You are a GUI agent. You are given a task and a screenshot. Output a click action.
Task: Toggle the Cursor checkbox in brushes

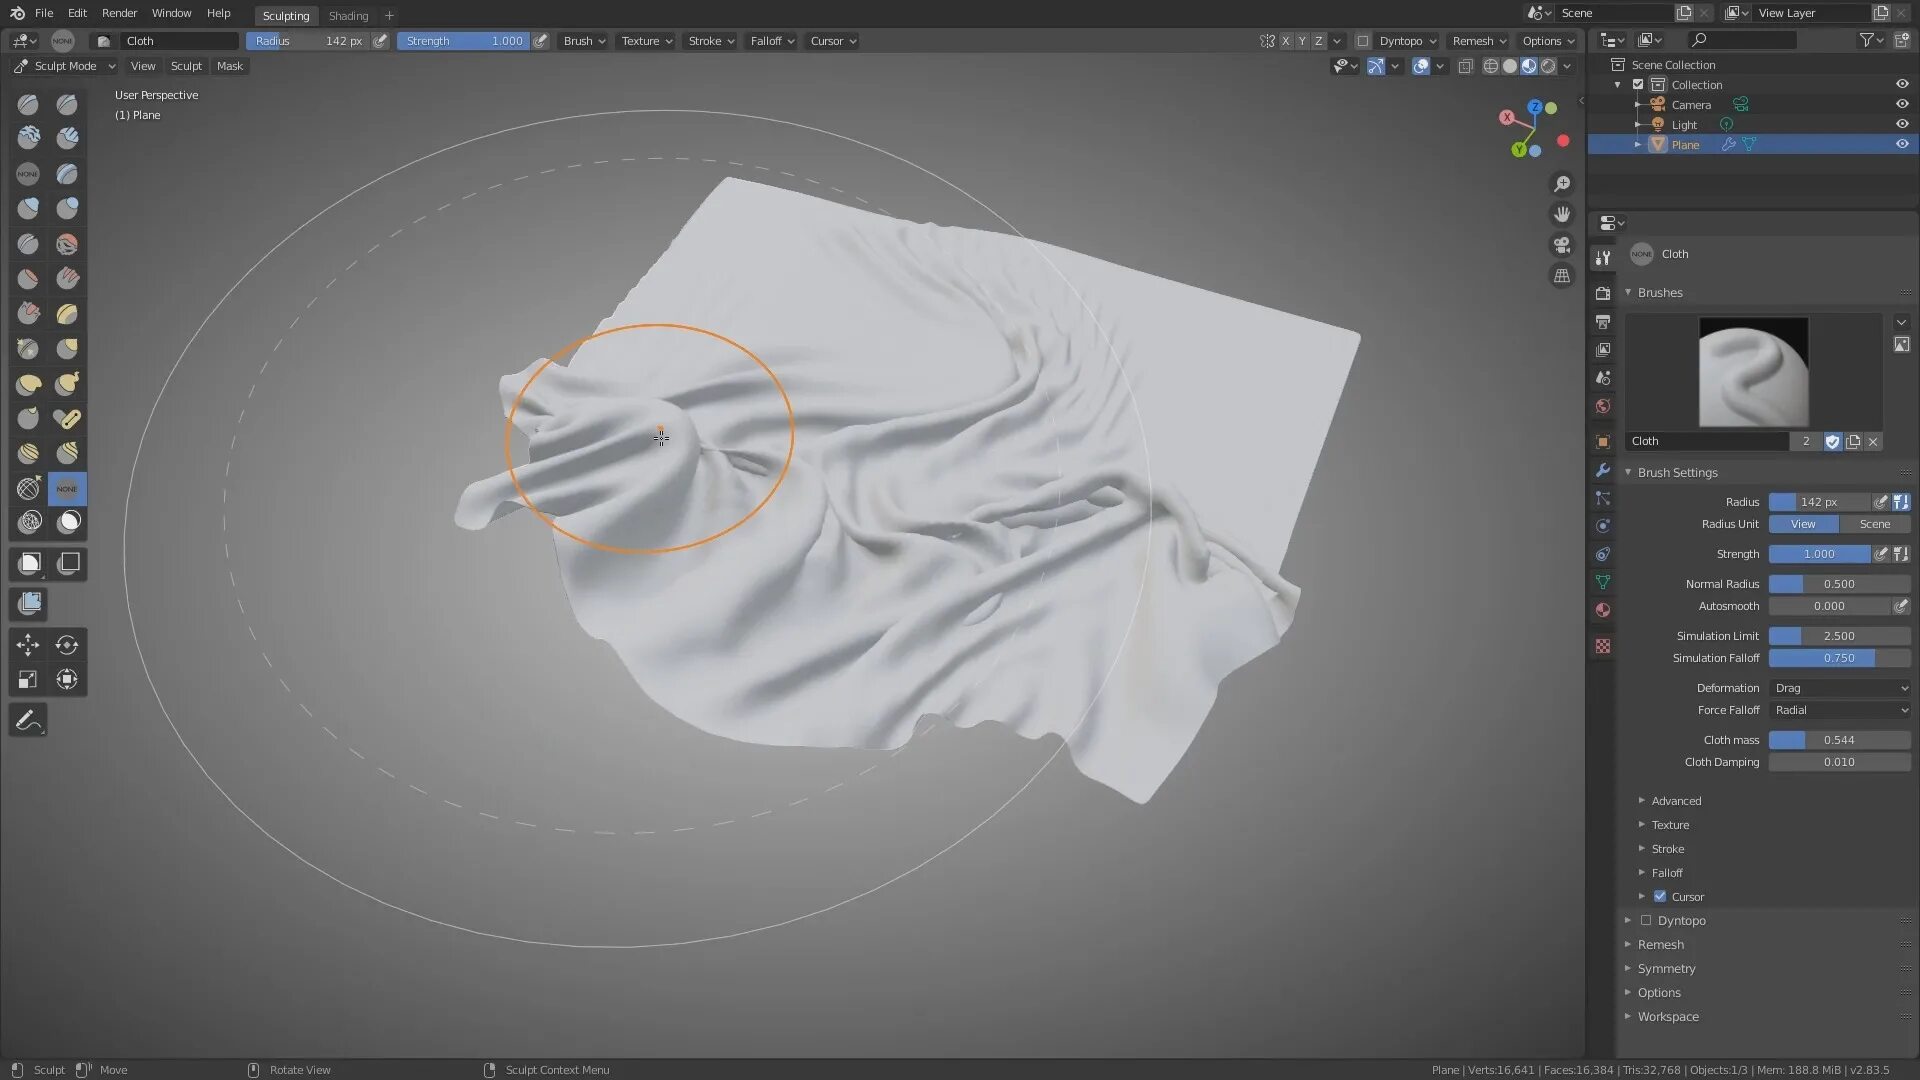coord(1659,895)
